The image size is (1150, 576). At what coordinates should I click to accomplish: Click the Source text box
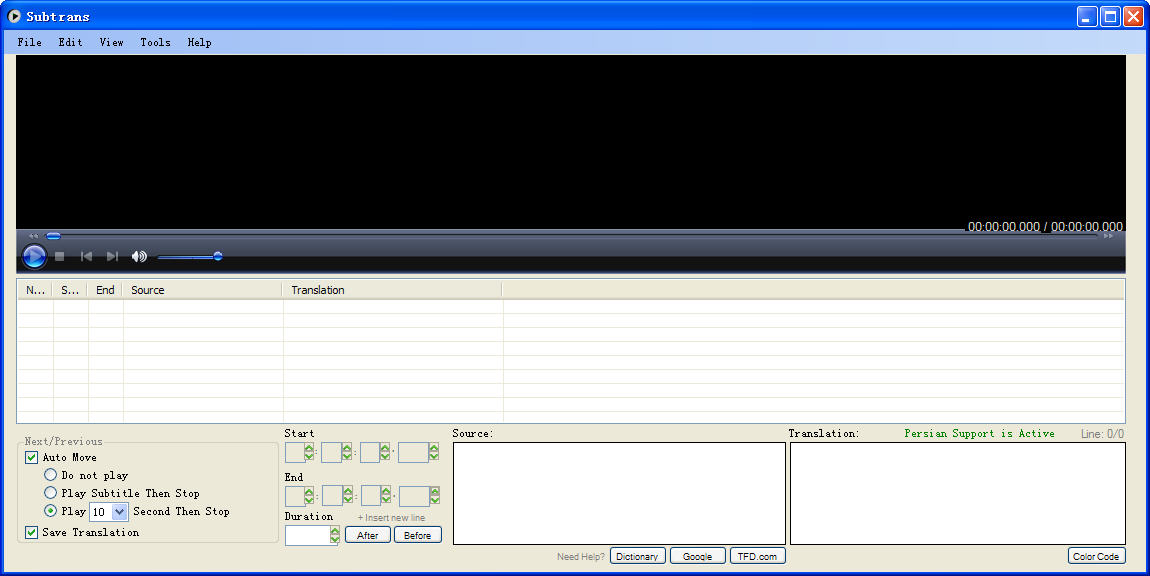click(619, 493)
